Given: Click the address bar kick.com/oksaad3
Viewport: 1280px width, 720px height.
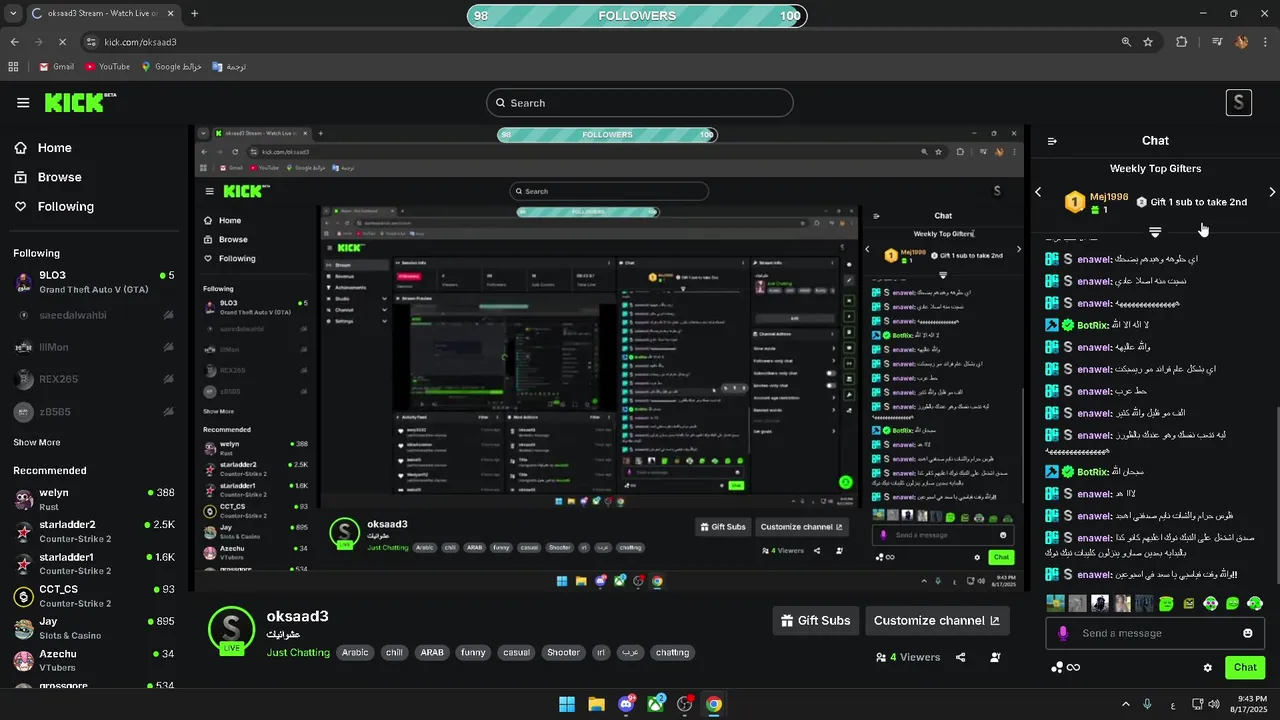Looking at the screenshot, I should pyautogui.click(x=140, y=42).
